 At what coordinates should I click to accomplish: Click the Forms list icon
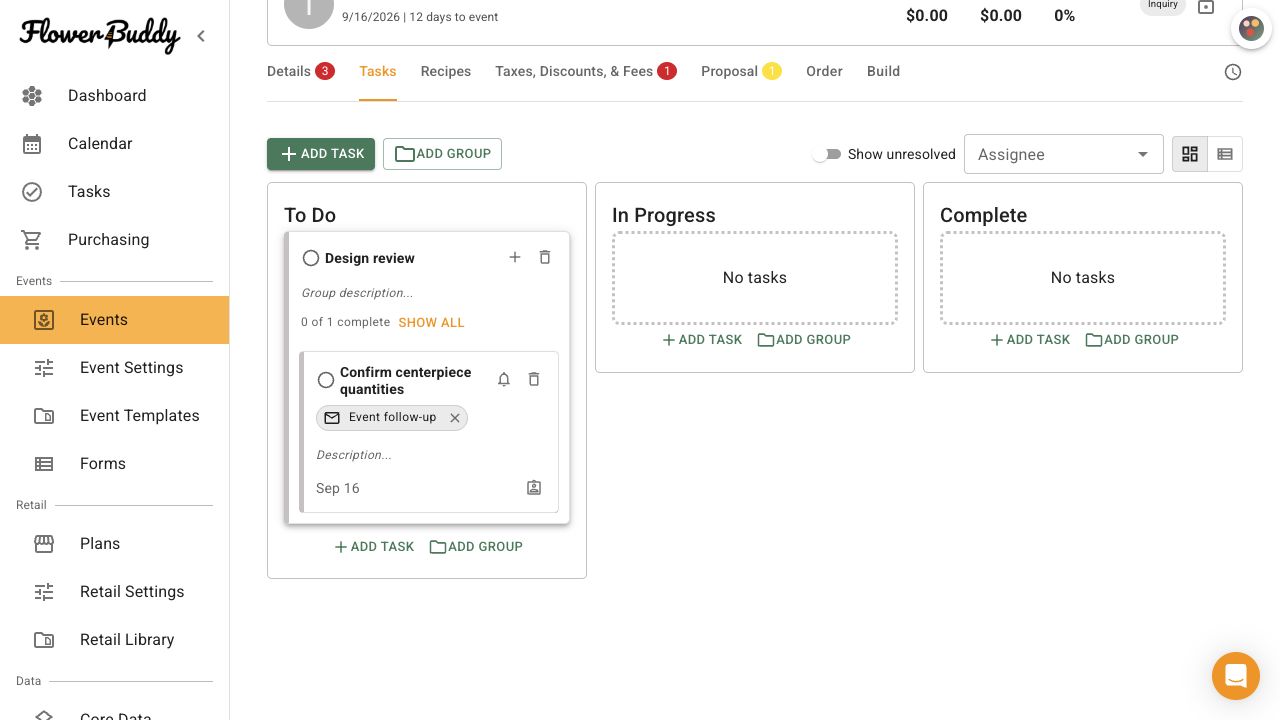click(x=44, y=464)
